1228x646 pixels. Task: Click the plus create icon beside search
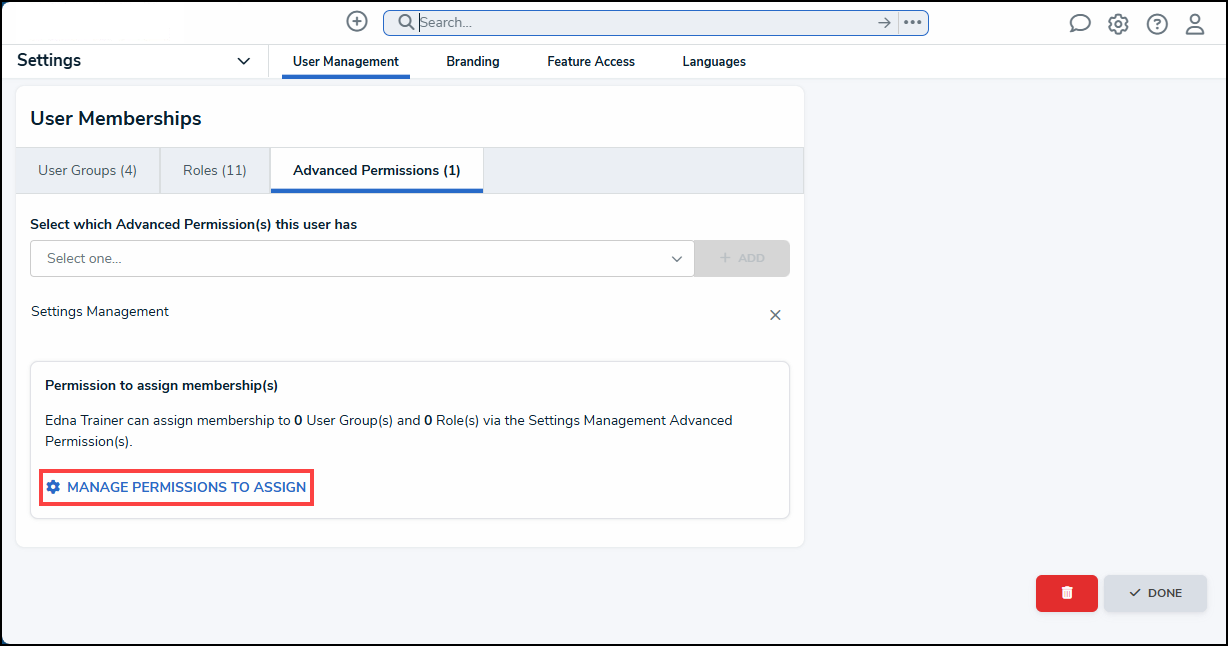tap(357, 21)
